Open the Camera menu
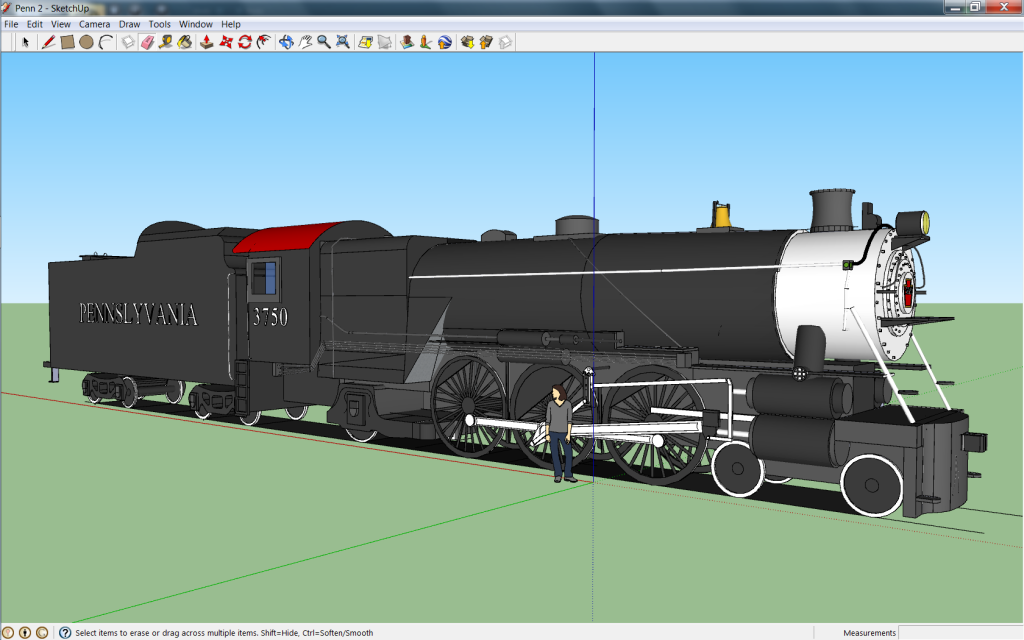 click(95, 24)
